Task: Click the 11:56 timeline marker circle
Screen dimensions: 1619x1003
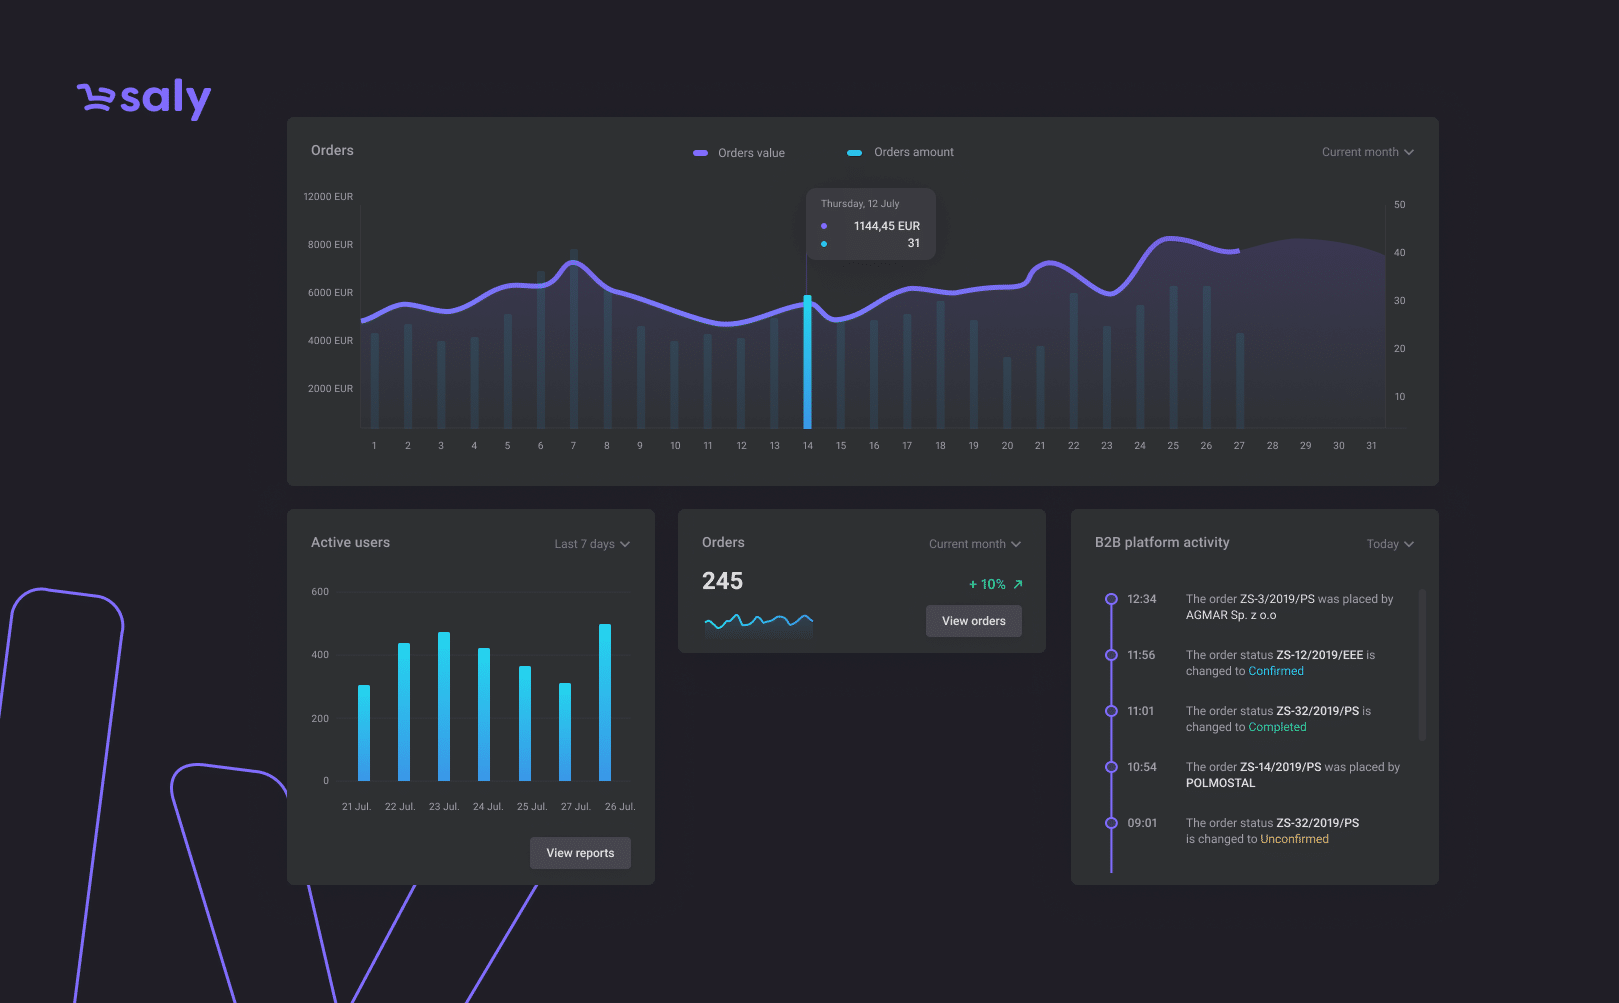Action: coord(1111,655)
